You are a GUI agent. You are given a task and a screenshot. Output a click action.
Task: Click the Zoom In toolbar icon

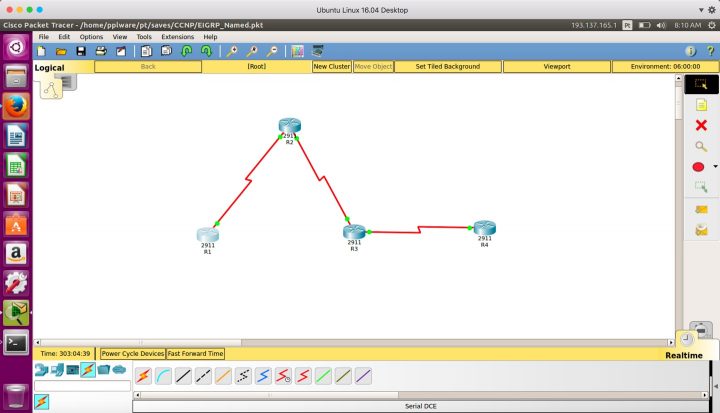pyautogui.click(x=232, y=51)
